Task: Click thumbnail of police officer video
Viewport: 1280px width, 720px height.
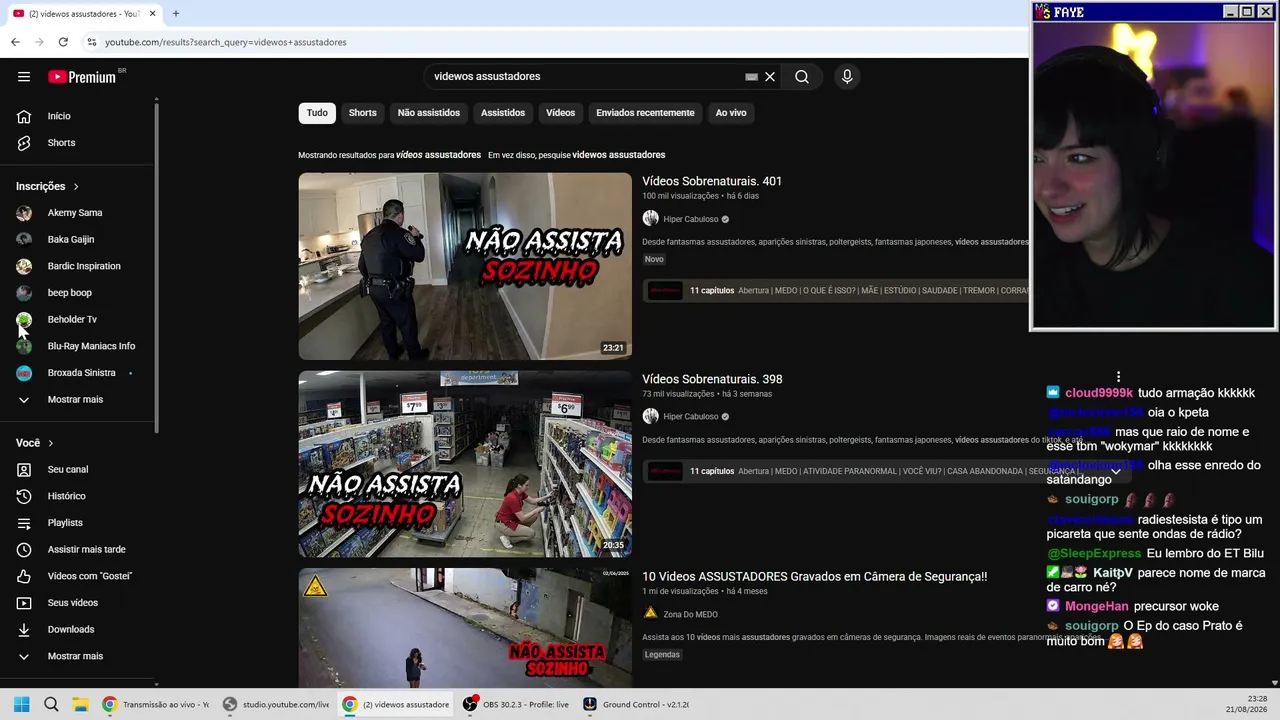Action: coord(465,266)
